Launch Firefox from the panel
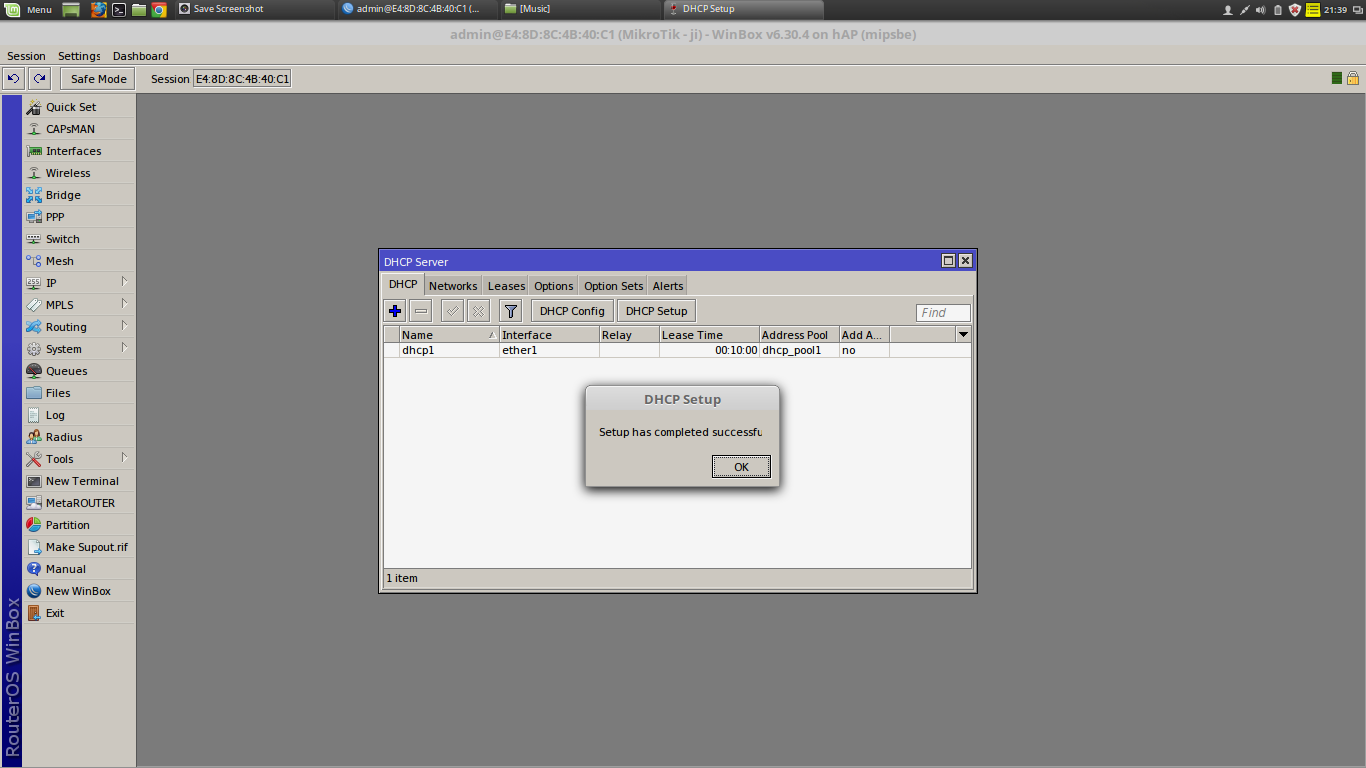1366x768 pixels. tap(98, 9)
